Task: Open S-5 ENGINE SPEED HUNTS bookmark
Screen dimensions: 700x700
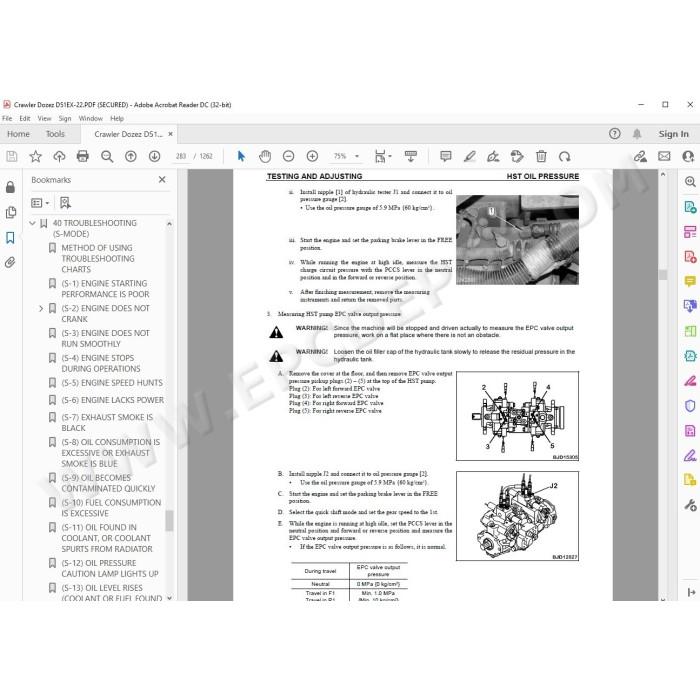Action: 112,383
